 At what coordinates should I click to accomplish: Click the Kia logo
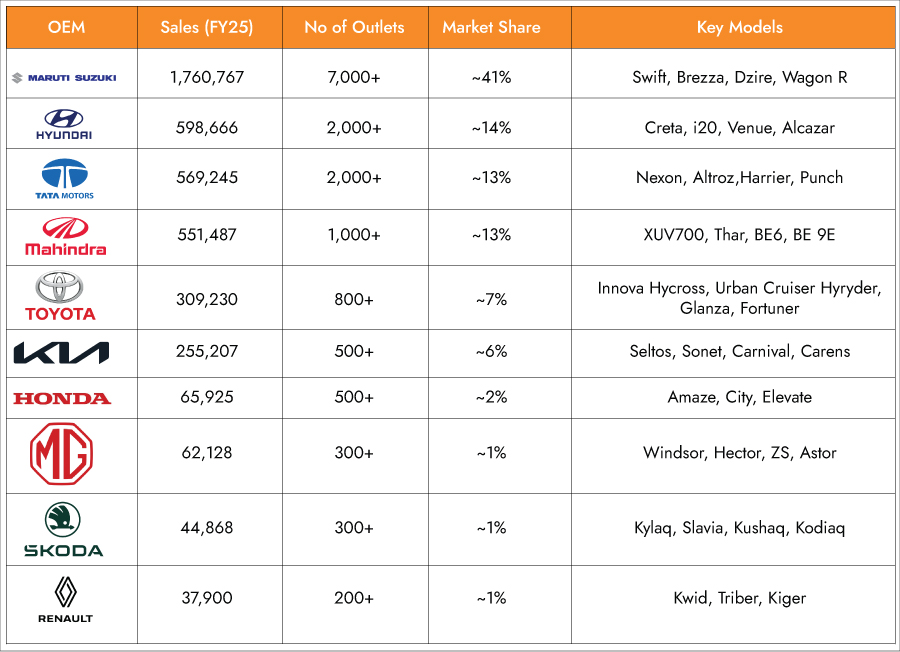click(61, 352)
